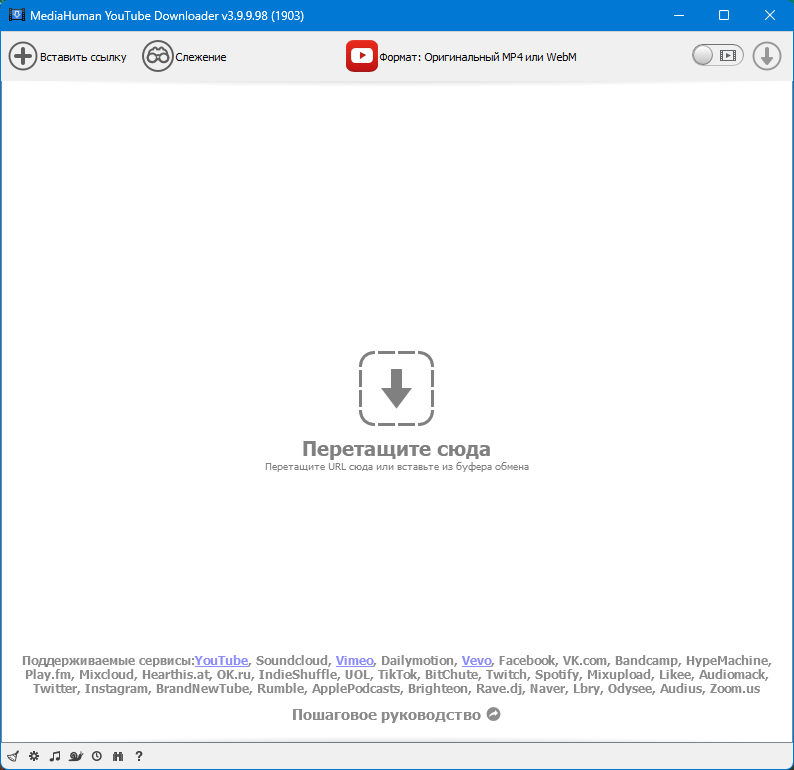Close the MediaHuman YouTube Downloader window
The width and height of the screenshot is (794, 770).
click(x=770, y=15)
